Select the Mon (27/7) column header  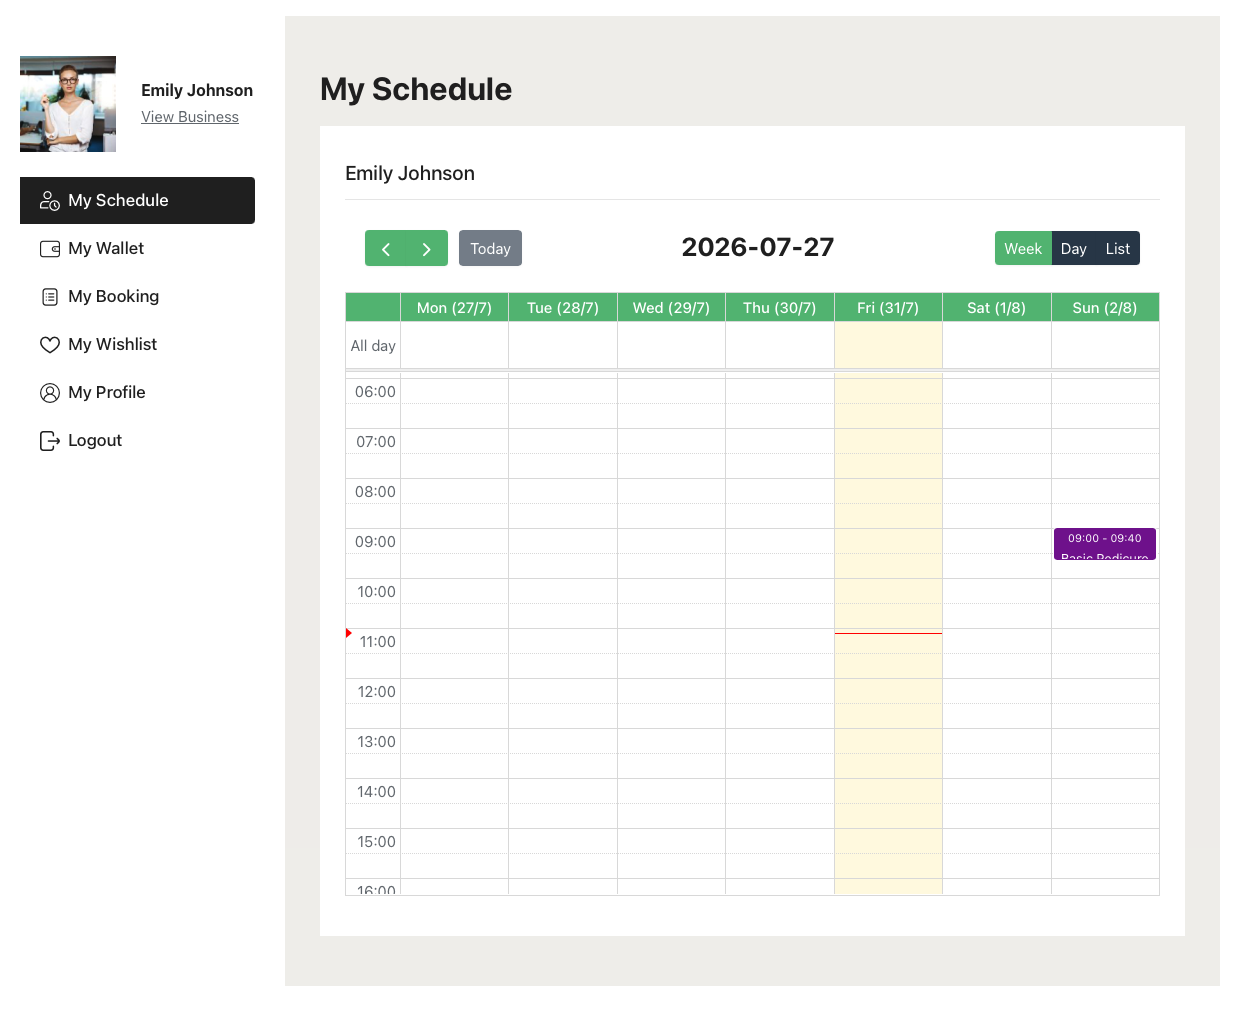pyautogui.click(x=454, y=308)
